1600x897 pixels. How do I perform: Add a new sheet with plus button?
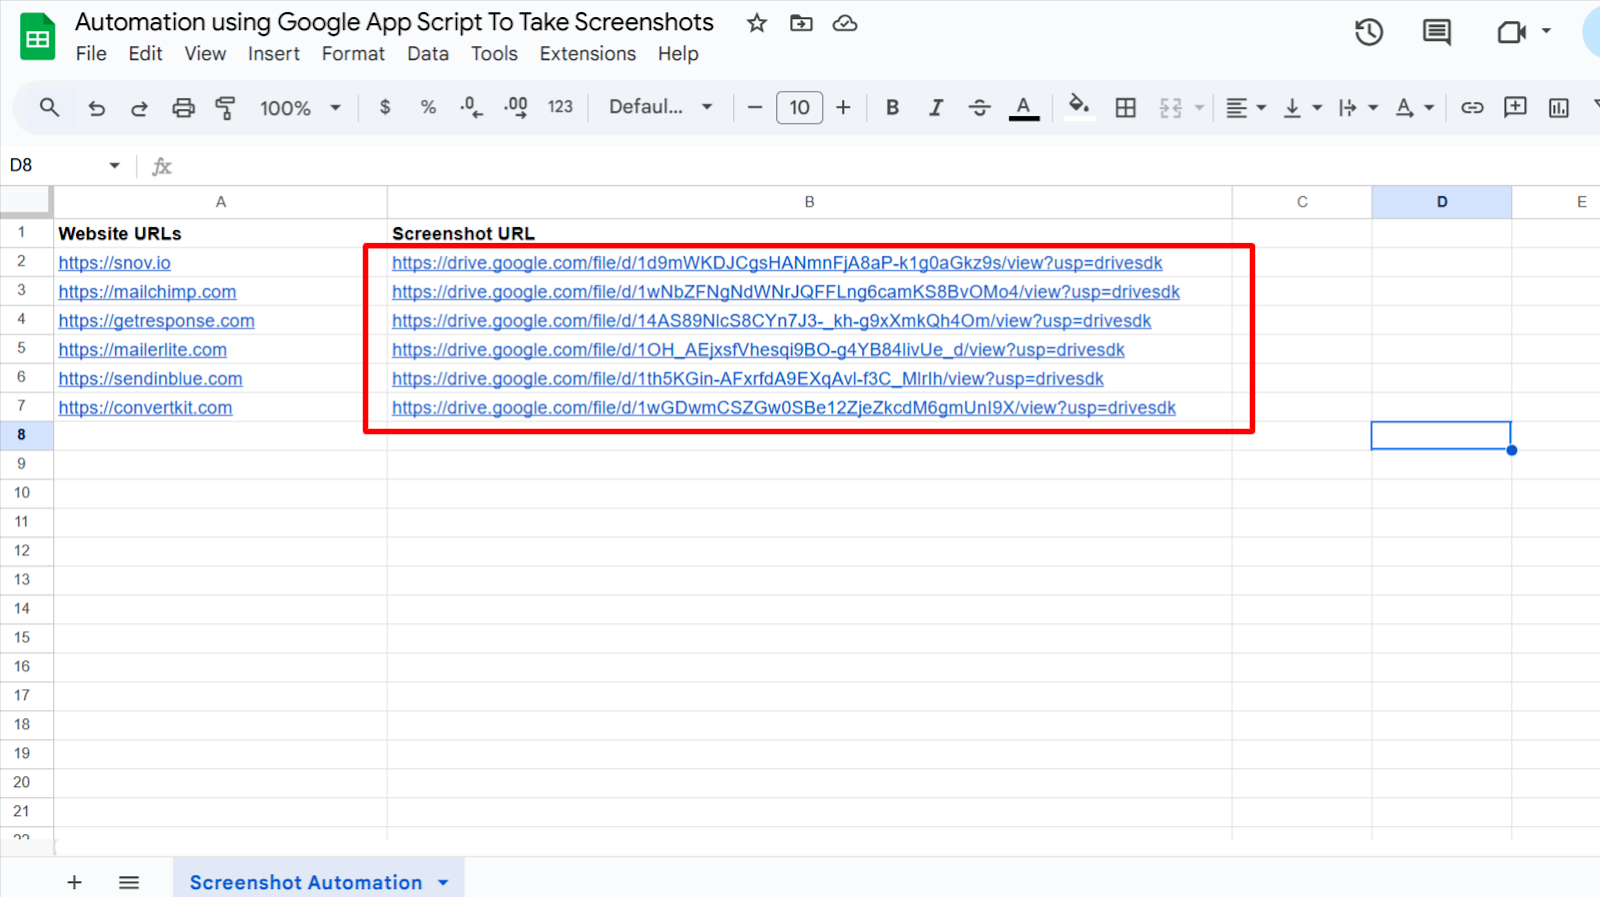(74, 882)
